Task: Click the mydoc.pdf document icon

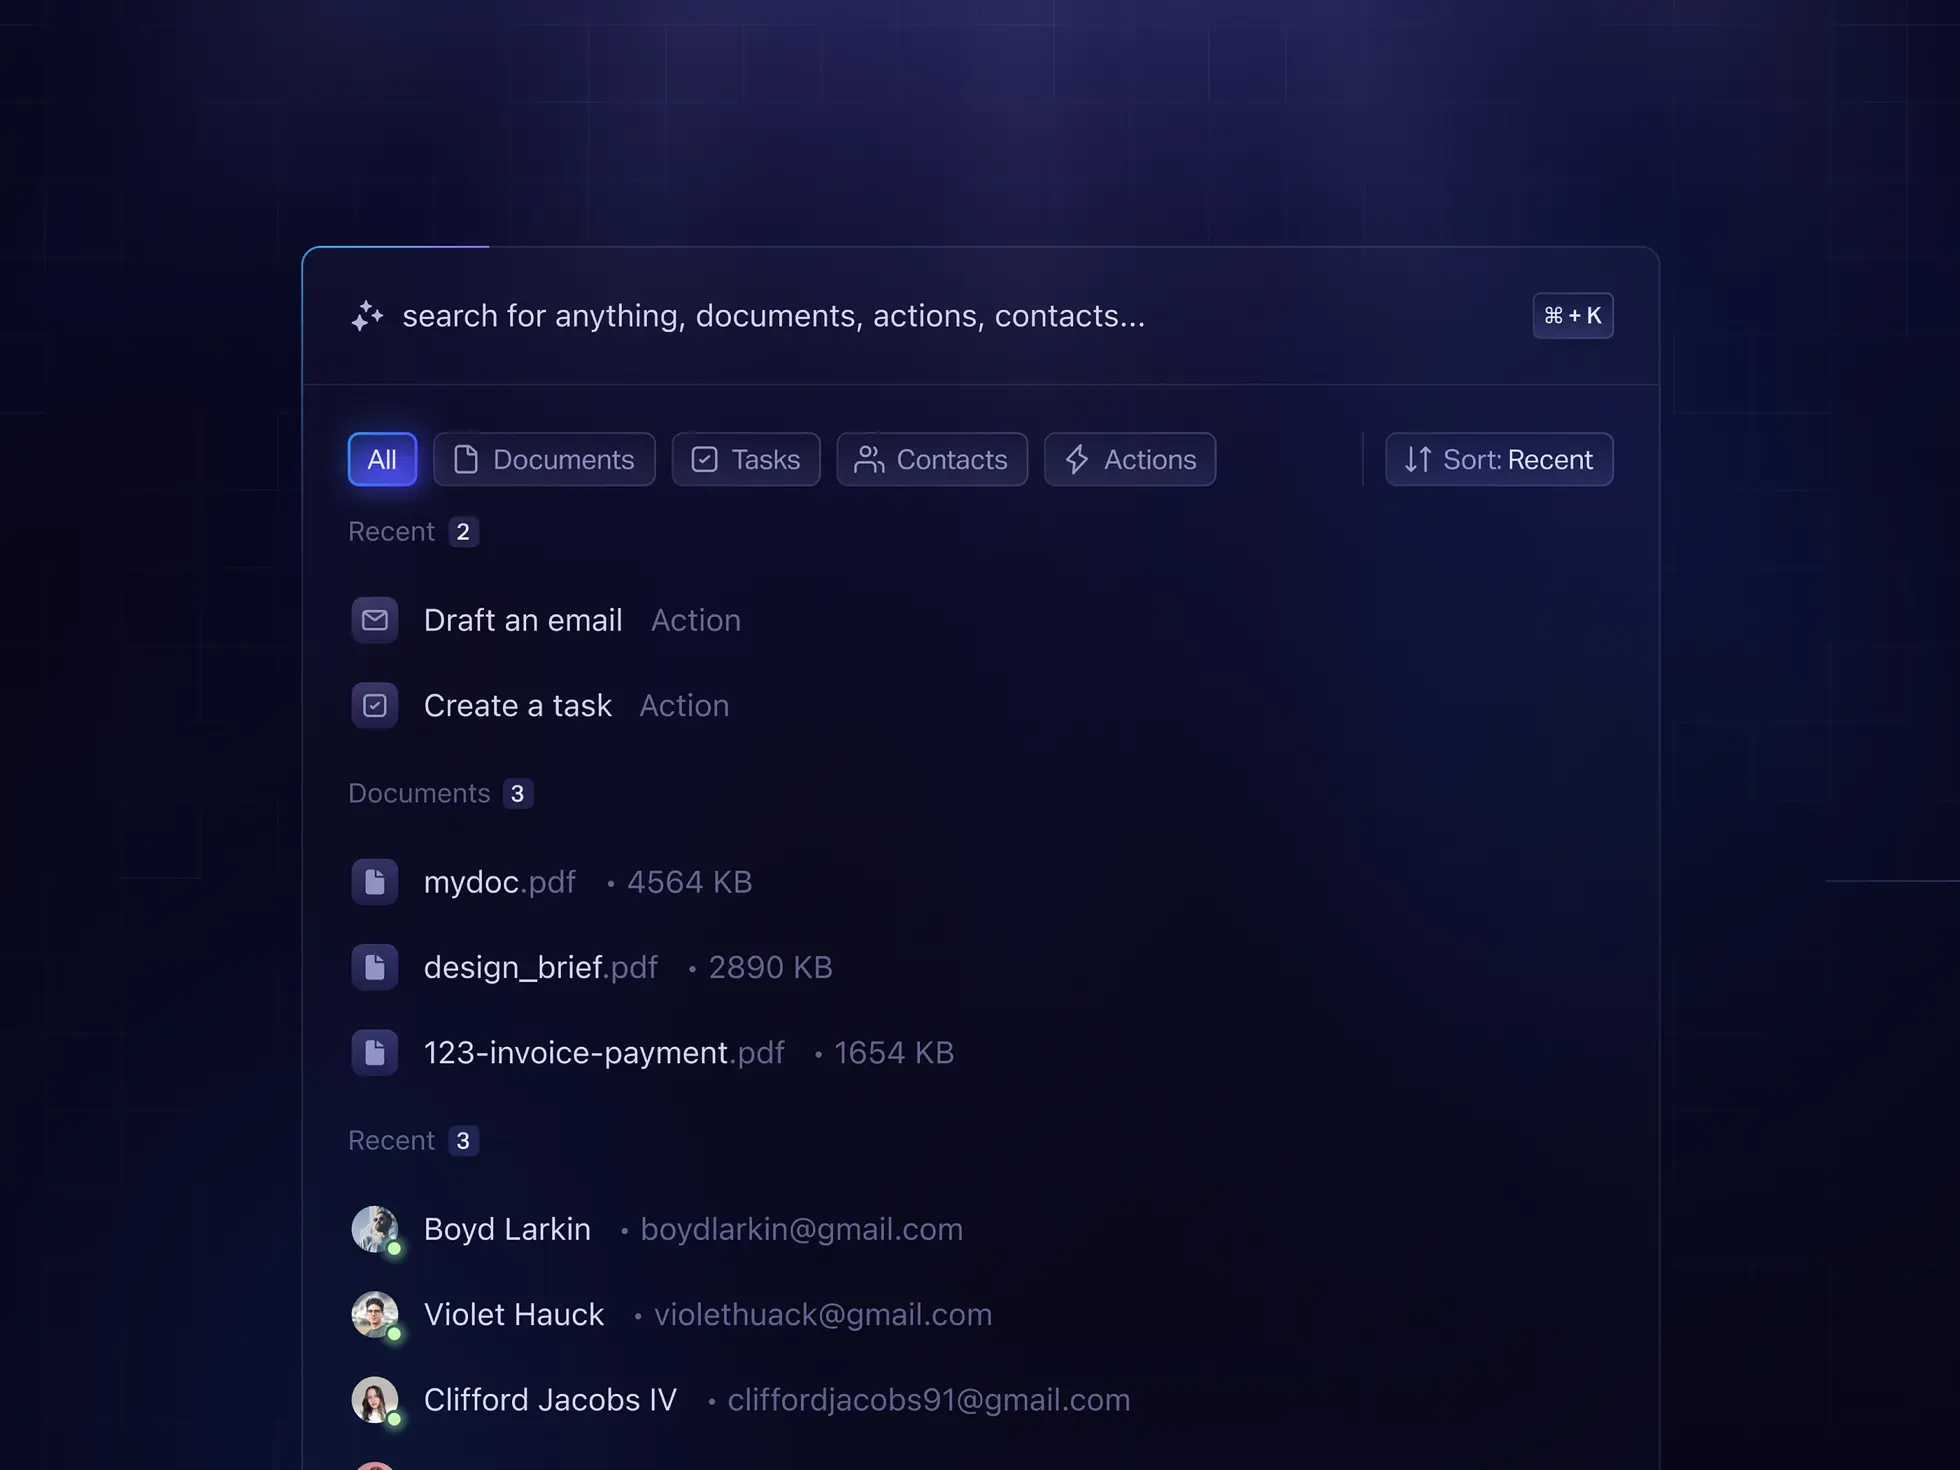Action: 375,882
